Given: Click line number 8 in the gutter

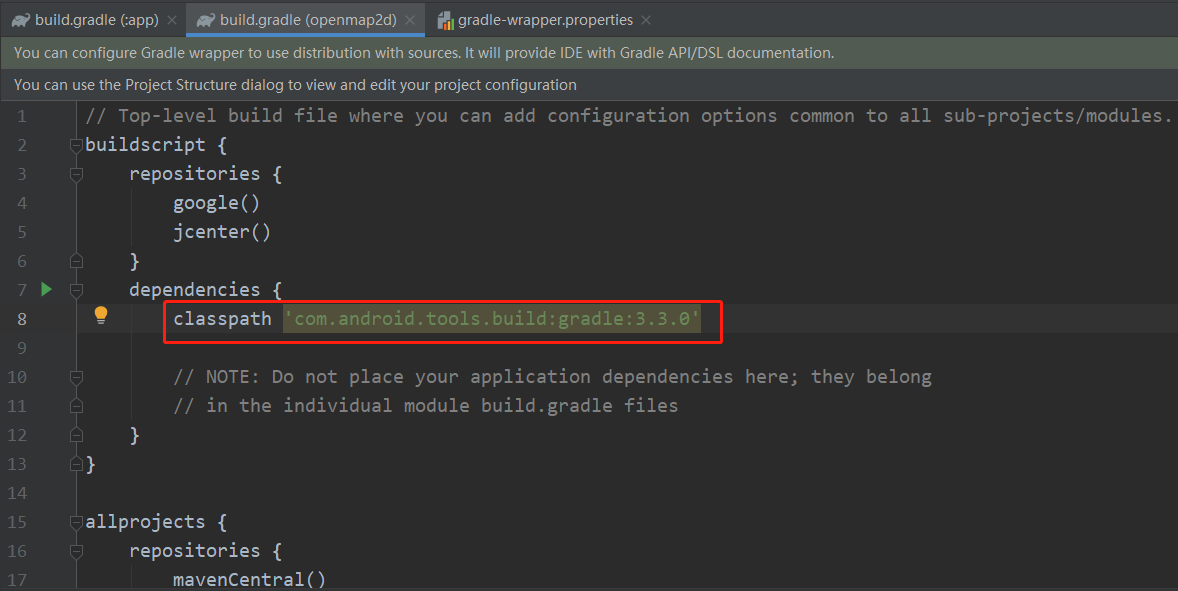Looking at the screenshot, I should (x=22, y=319).
